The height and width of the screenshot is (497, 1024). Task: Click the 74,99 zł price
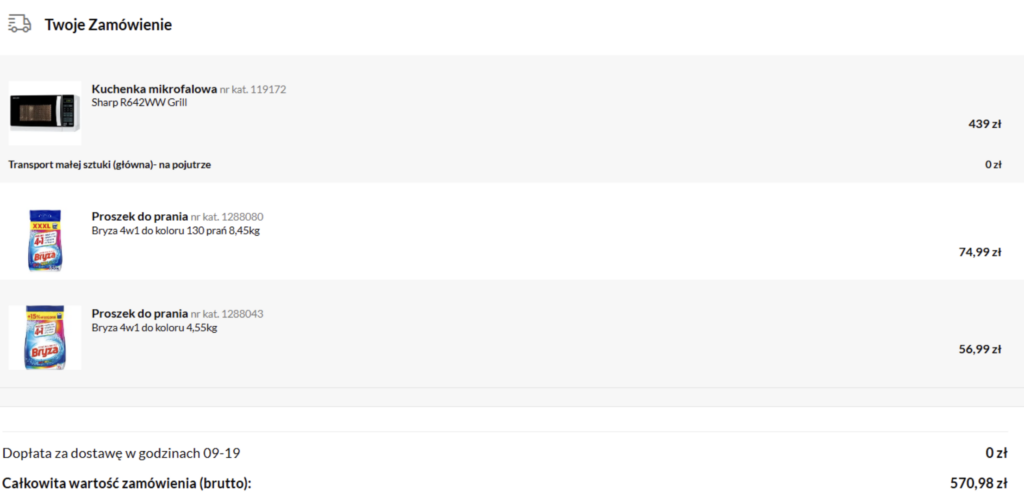pyautogui.click(x=980, y=252)
